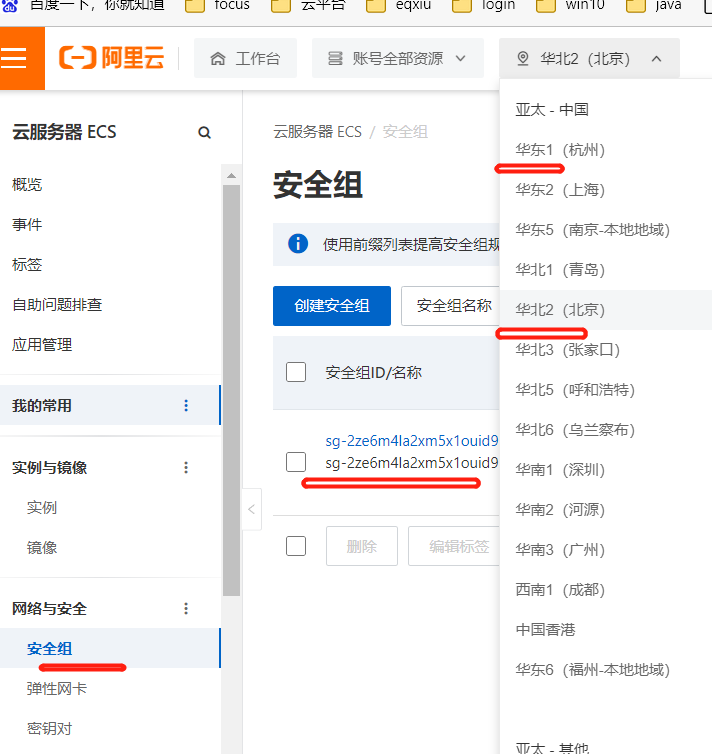The image size is (712, 754).
Task: Open the login bookmark folder
Action: 484,5
